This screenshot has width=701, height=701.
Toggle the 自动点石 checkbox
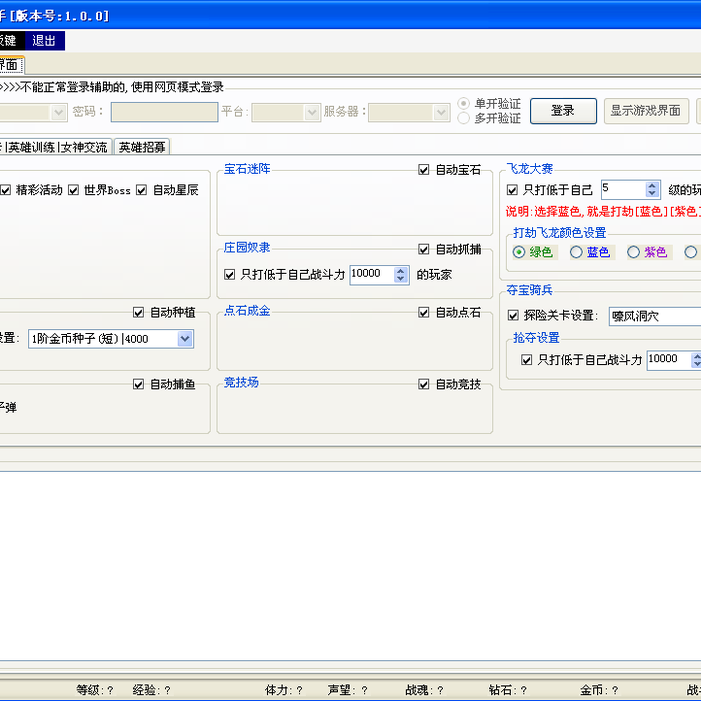pyautogui.click(x=423, y=312)
